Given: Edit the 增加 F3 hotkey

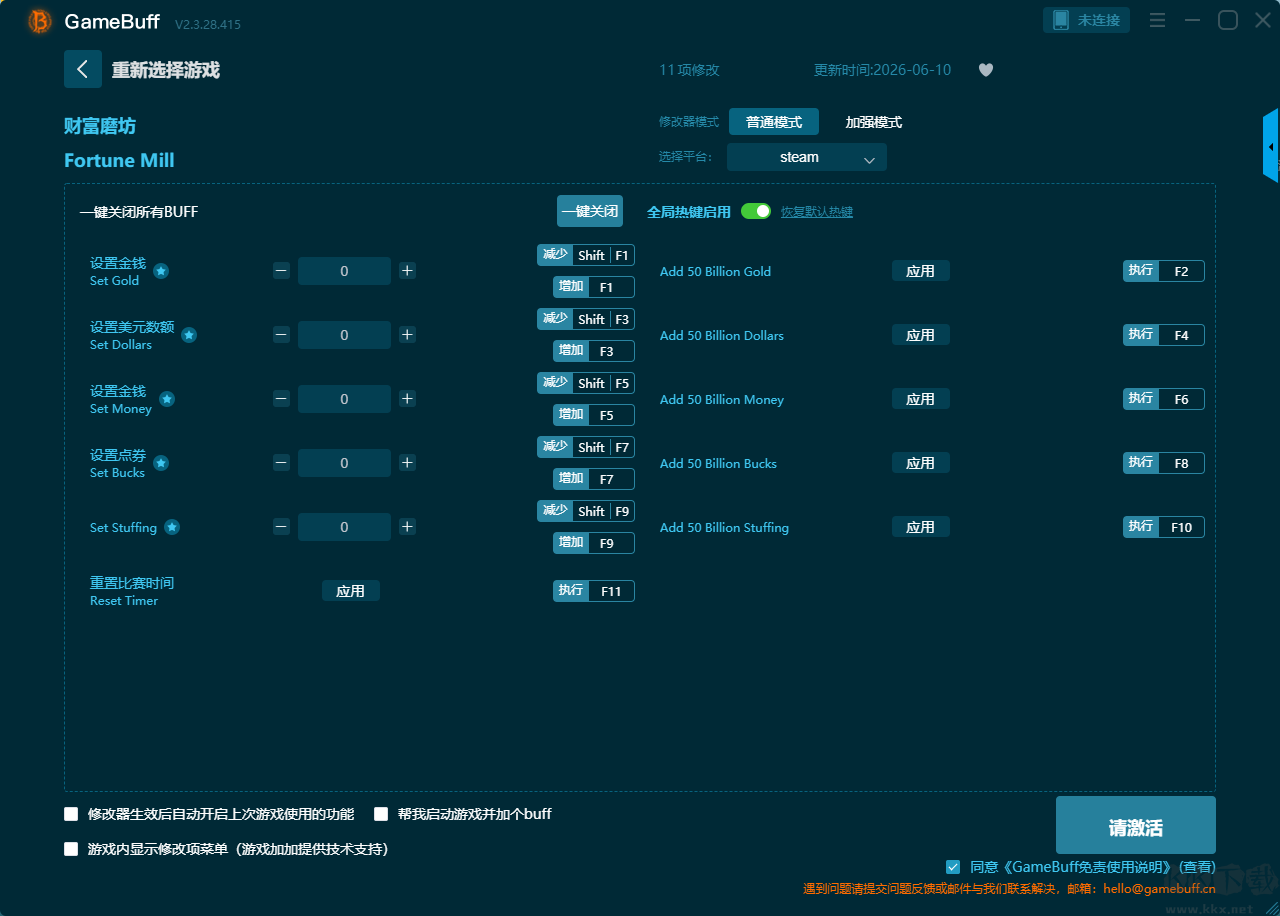Looking at the screenshot, I should click(x=594, y=351).
